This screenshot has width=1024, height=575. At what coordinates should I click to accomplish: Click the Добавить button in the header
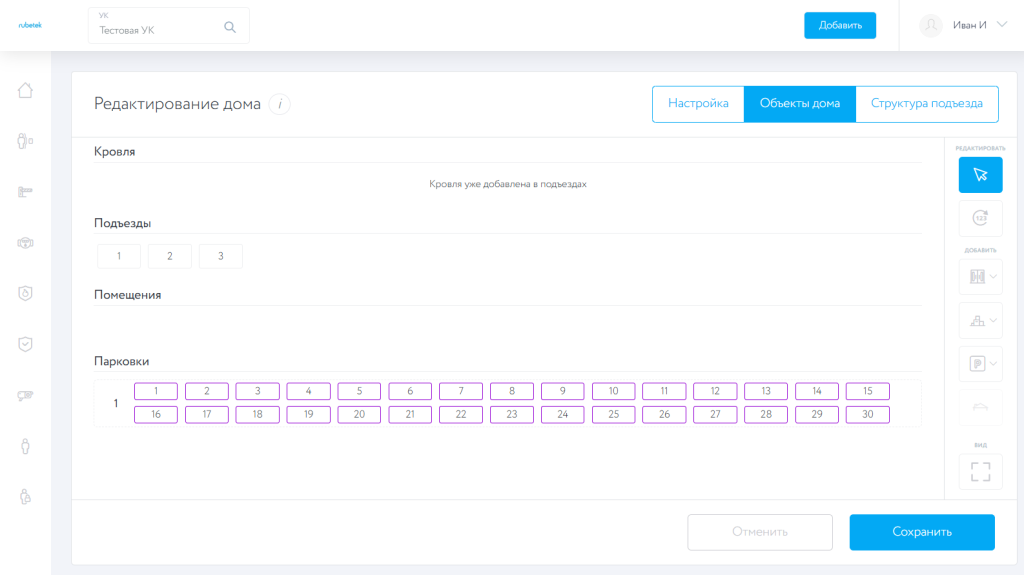click(x=840, y=25)
